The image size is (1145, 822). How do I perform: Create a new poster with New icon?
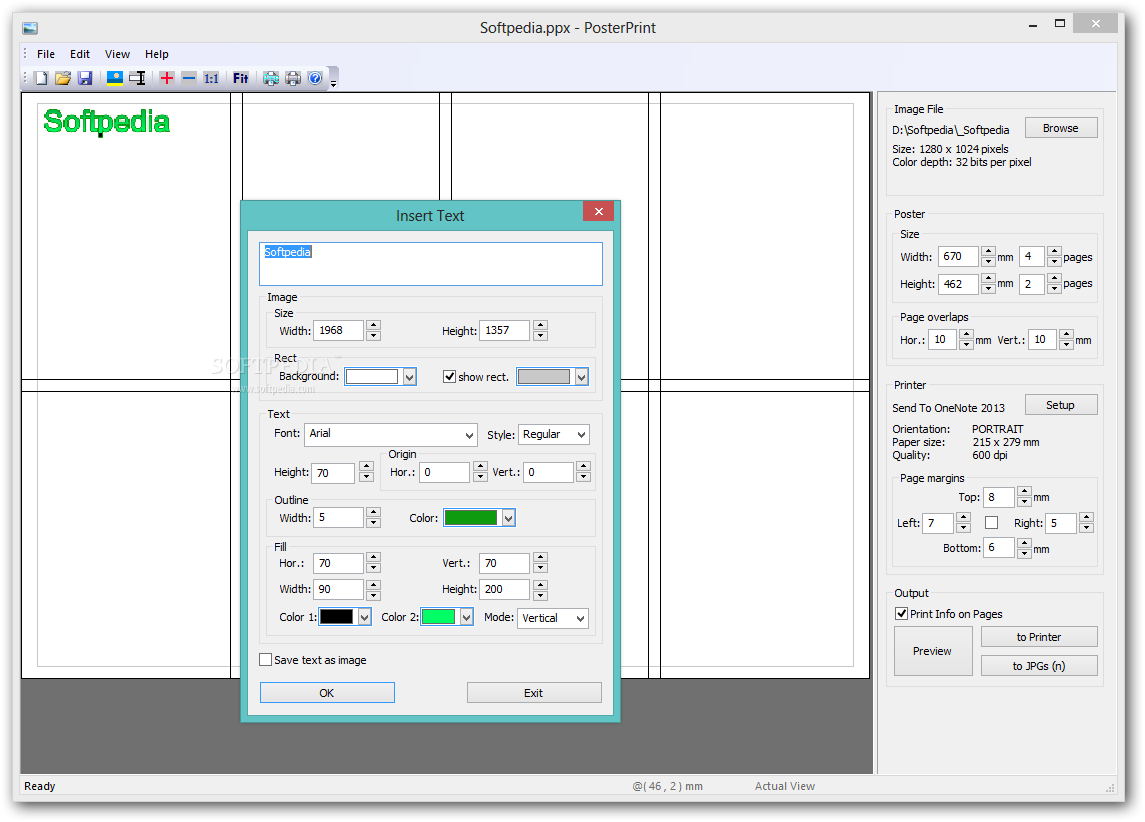(x=42, y=78)
